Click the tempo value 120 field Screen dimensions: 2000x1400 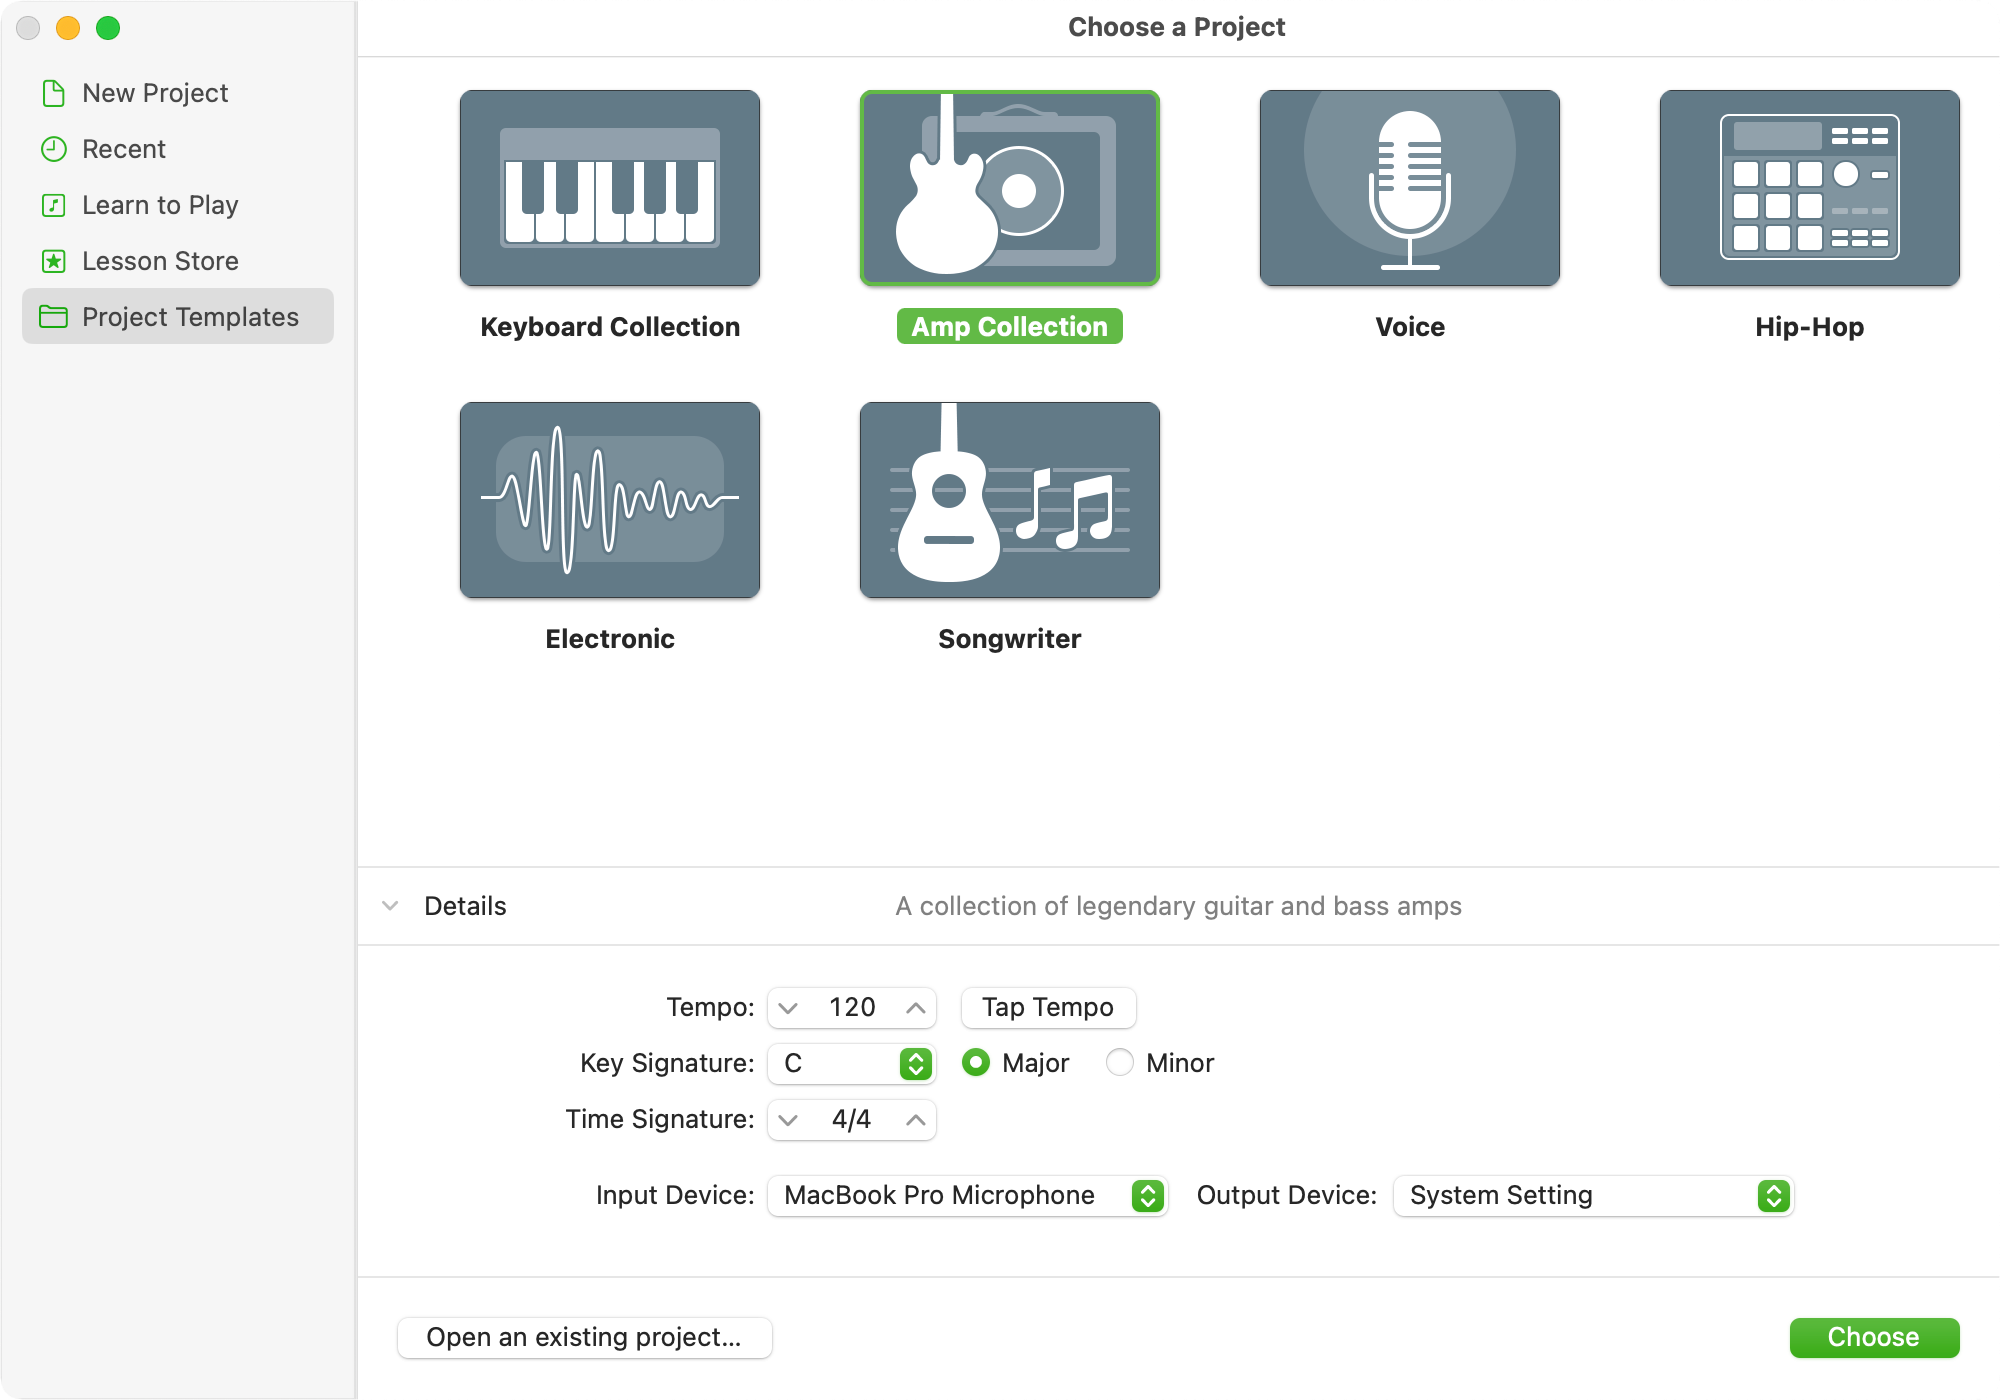pos(852,1007)
